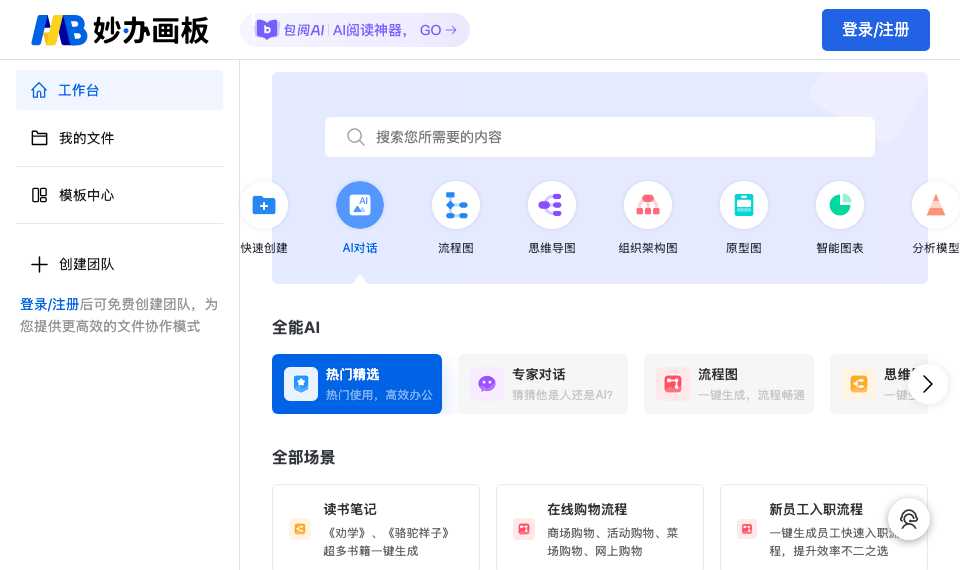
Task: Open the 新员工入职流程 scenario card
Action: pos(824,528)
